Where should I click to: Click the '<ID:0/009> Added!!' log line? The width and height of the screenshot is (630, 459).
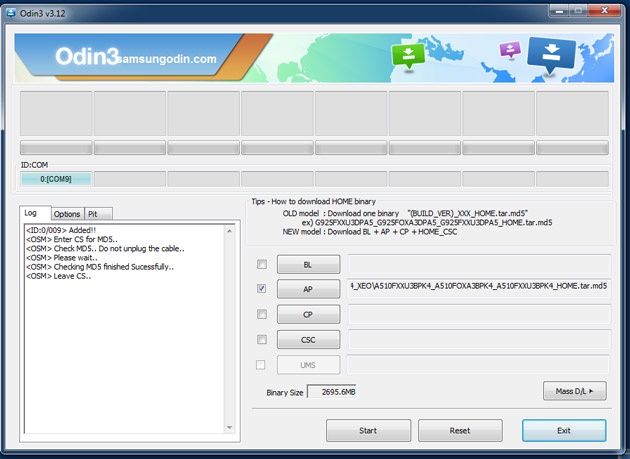[61, 230]
